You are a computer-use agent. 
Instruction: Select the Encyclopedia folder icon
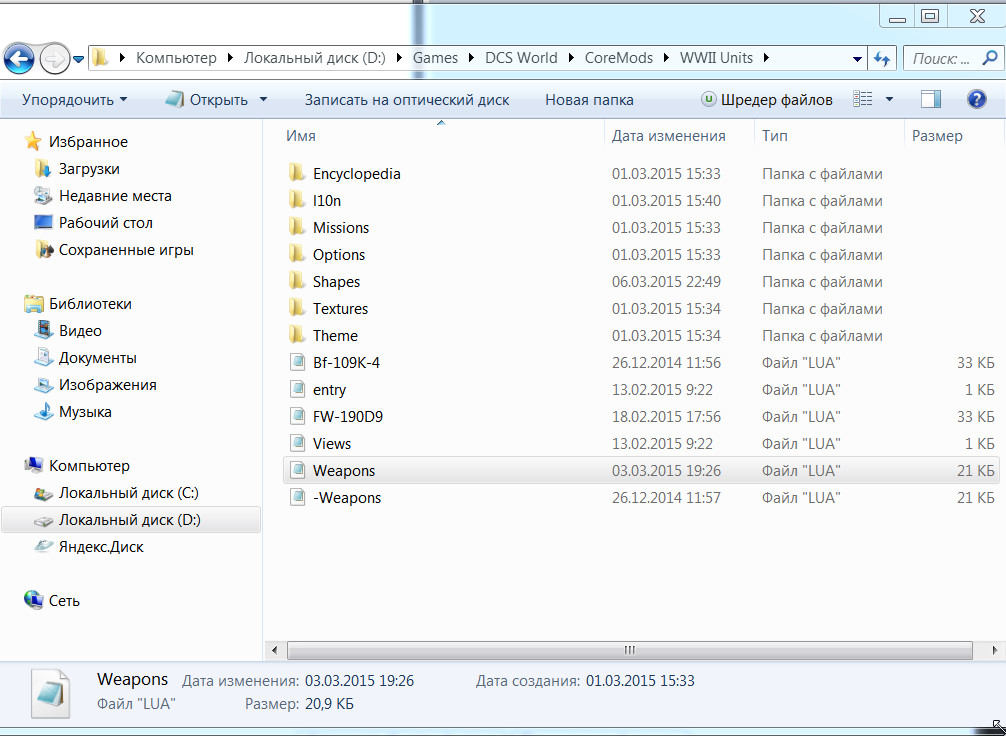[x=296, y=173]
